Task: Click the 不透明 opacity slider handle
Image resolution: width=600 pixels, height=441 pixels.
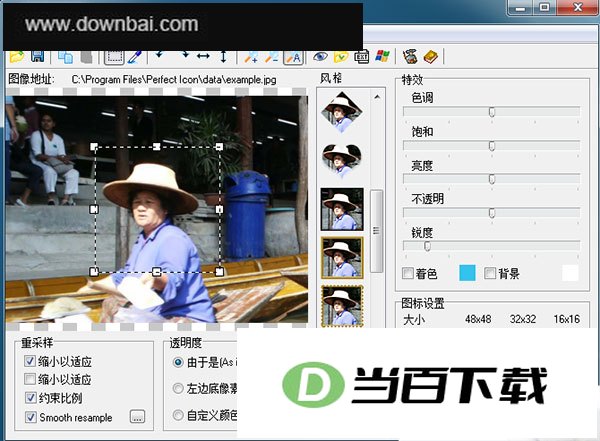Action: 492,213
